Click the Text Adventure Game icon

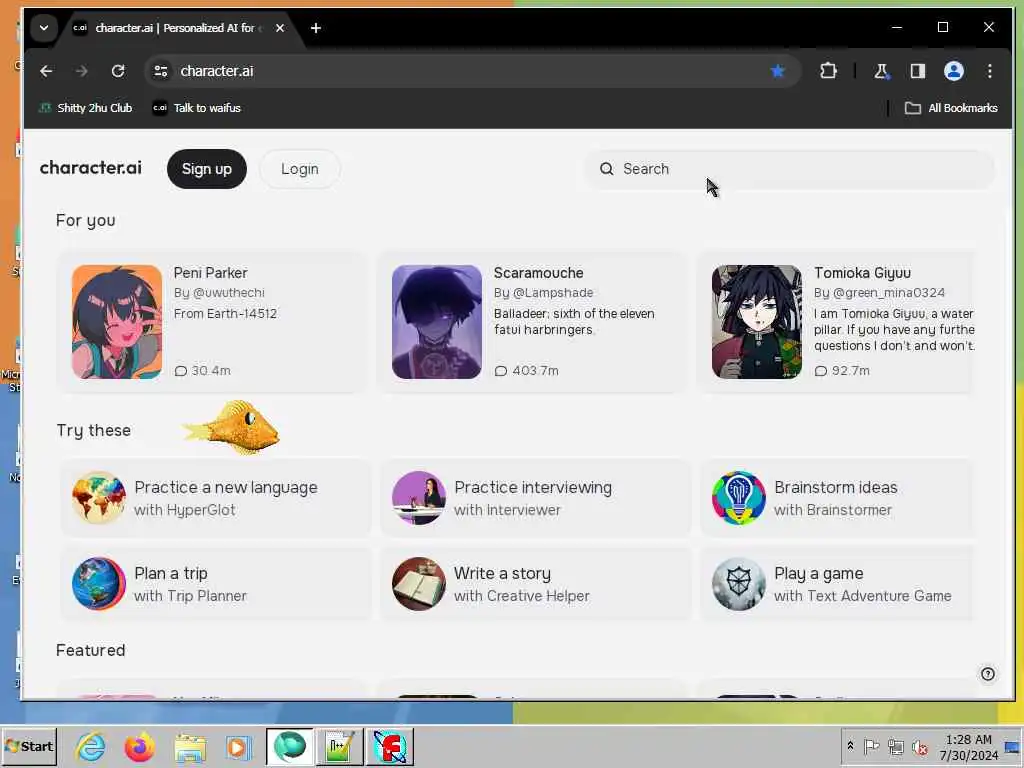point(739,584)
